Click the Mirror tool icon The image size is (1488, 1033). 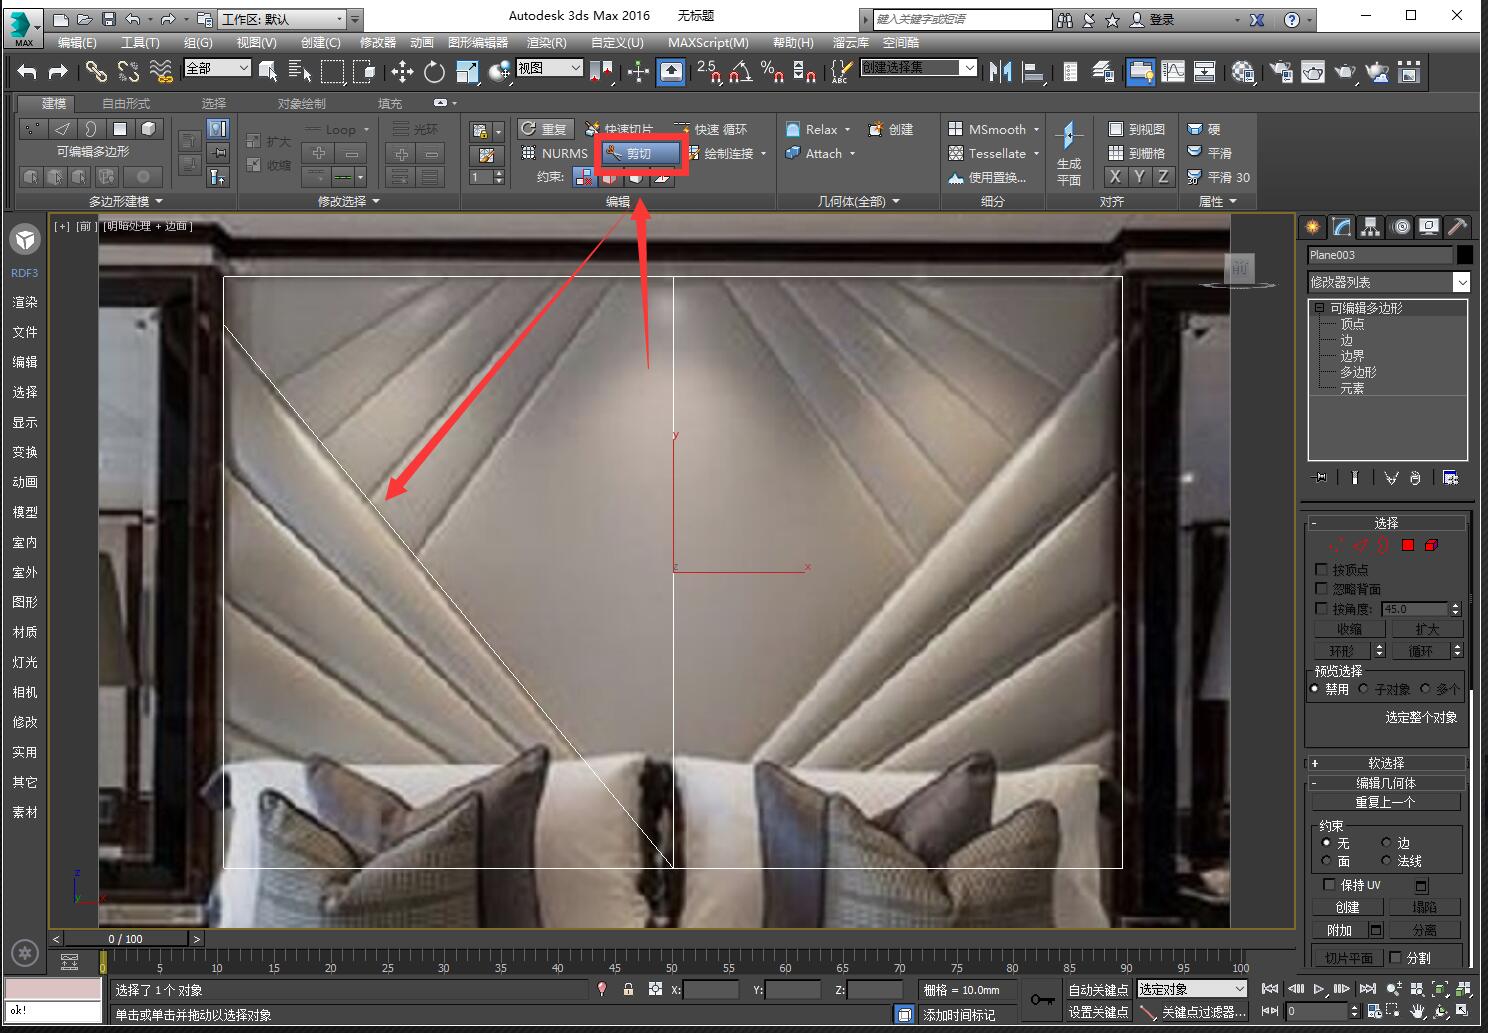click(999, 71)
